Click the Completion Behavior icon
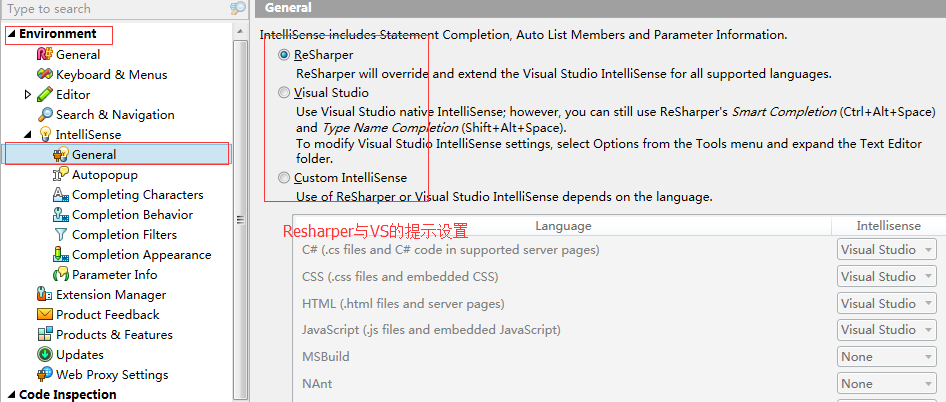 pos(61,214)
